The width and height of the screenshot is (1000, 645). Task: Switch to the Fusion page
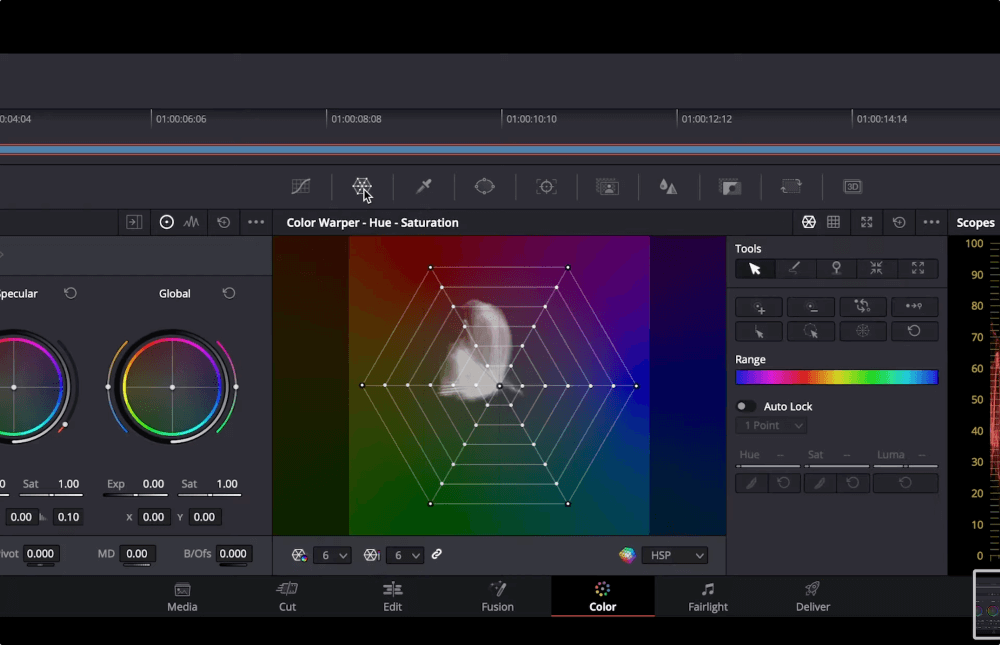(497, 597)
